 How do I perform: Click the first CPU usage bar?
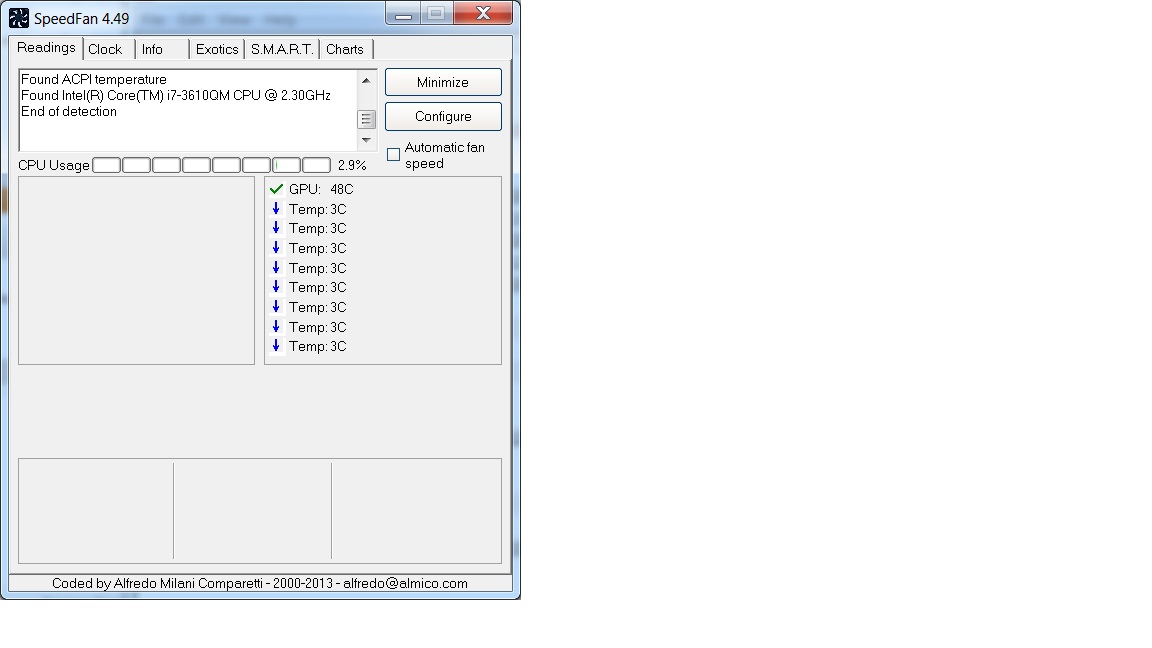107,165
